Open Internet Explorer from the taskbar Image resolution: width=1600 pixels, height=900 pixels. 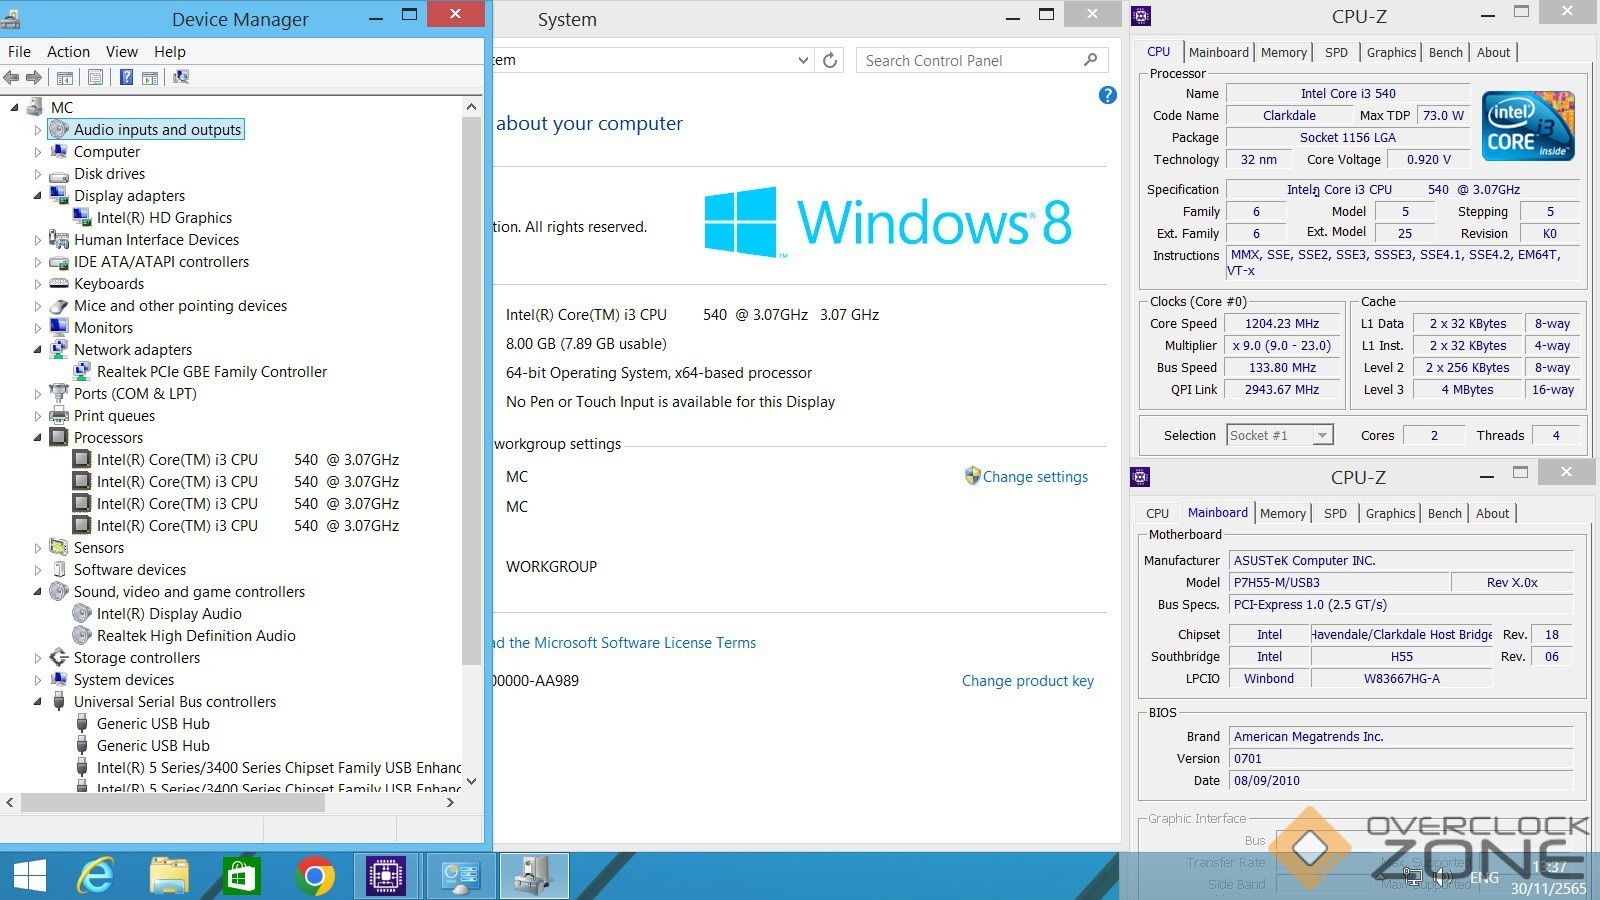pos(95,877)
